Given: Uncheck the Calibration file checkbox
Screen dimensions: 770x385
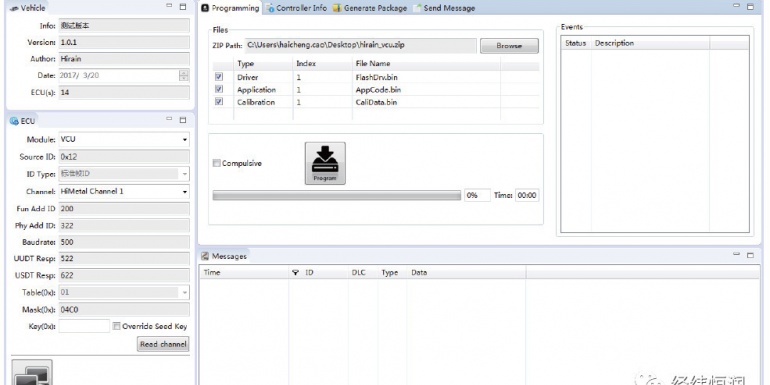Looking at the screenshot, I should [x=219, y=102].
